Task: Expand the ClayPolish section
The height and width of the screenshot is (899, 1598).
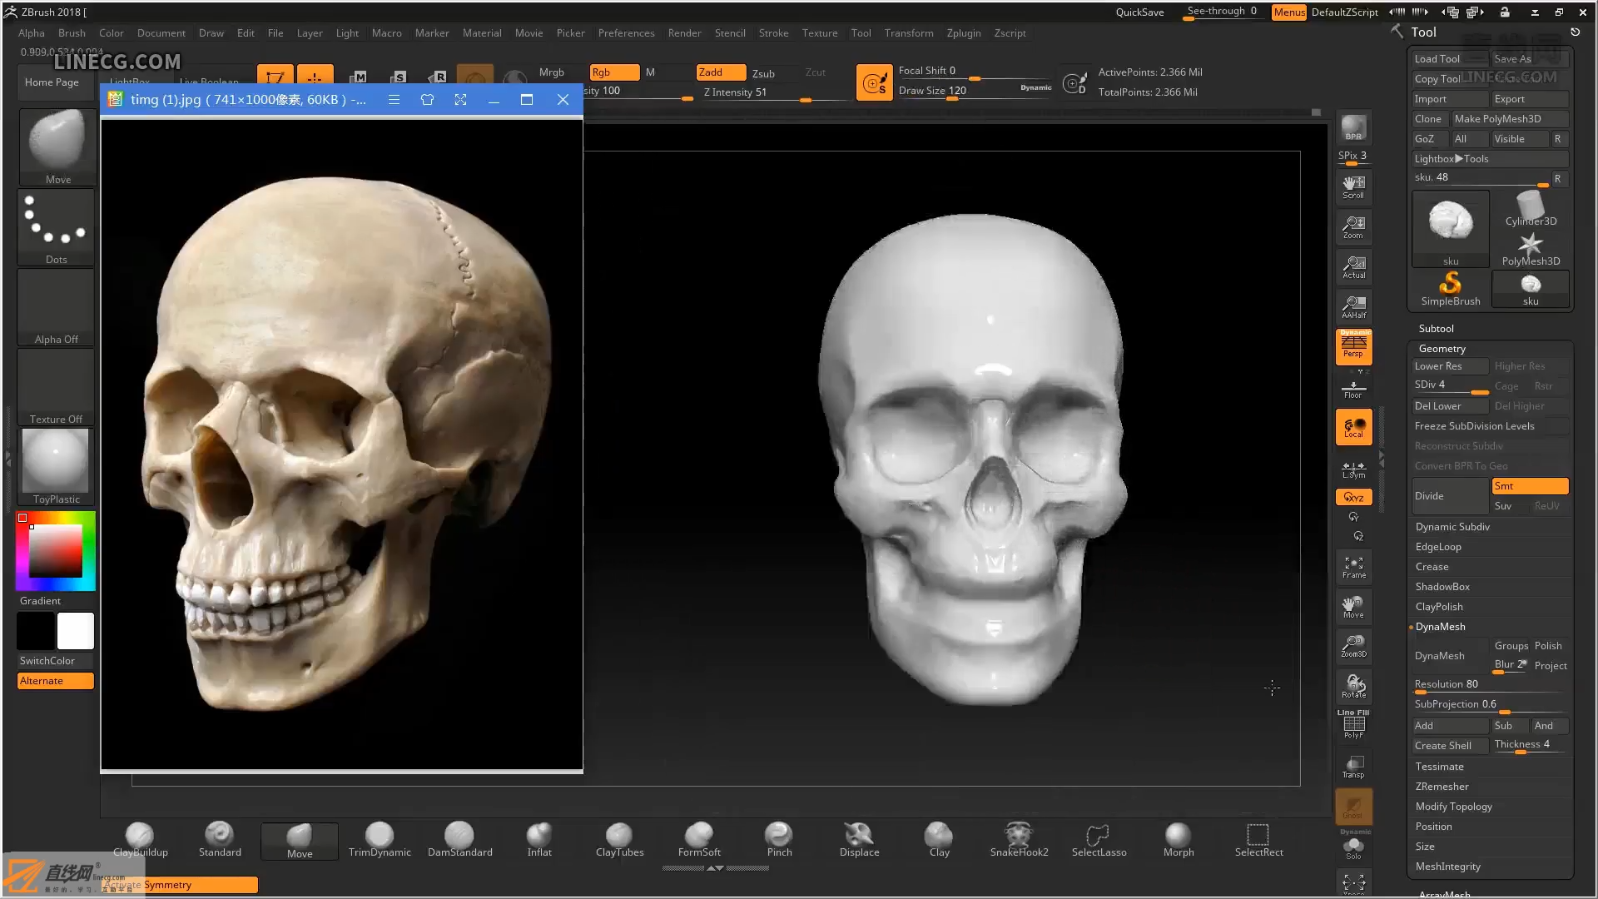Action: pos(1439,606)
